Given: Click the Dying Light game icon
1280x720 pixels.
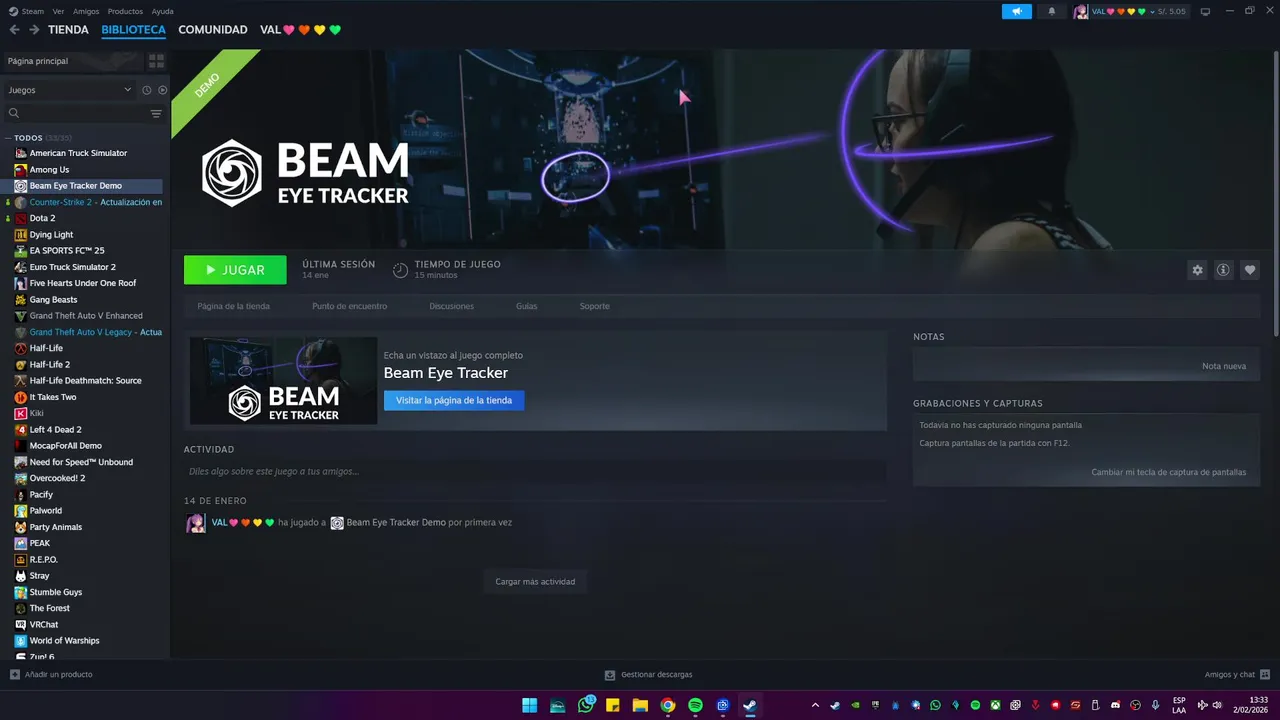Looking at the screenshot, I should coord(21,235).
